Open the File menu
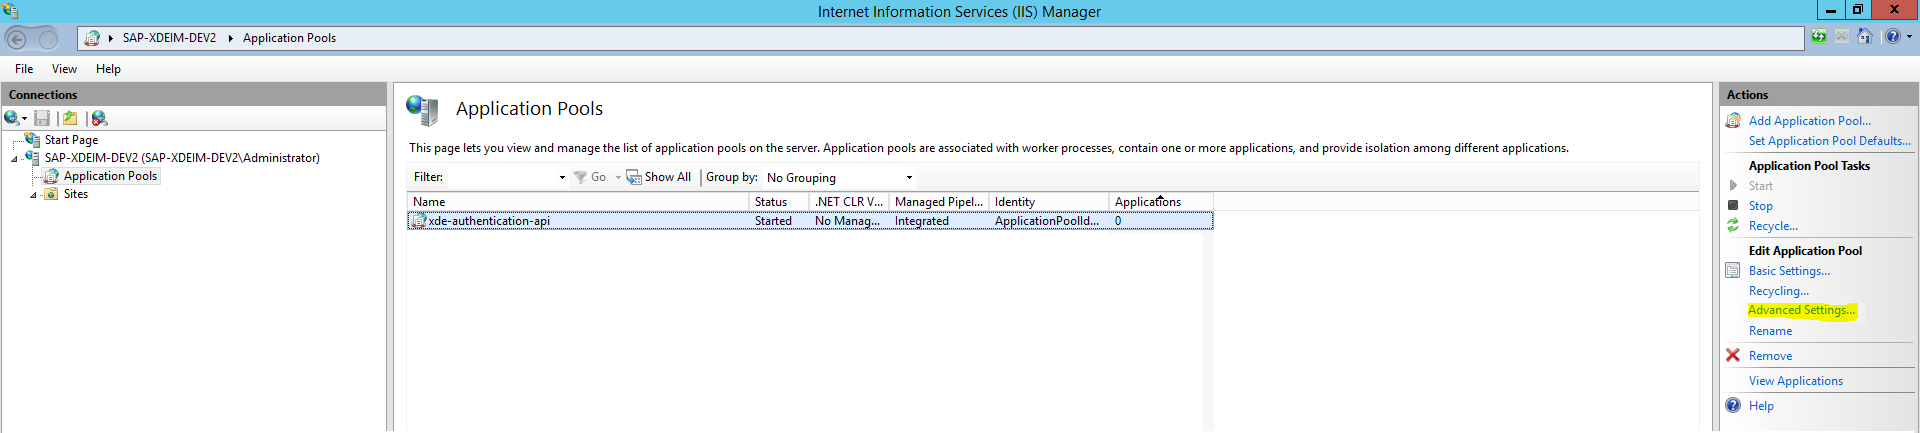The image size is (1920, 433). (24, 69)
